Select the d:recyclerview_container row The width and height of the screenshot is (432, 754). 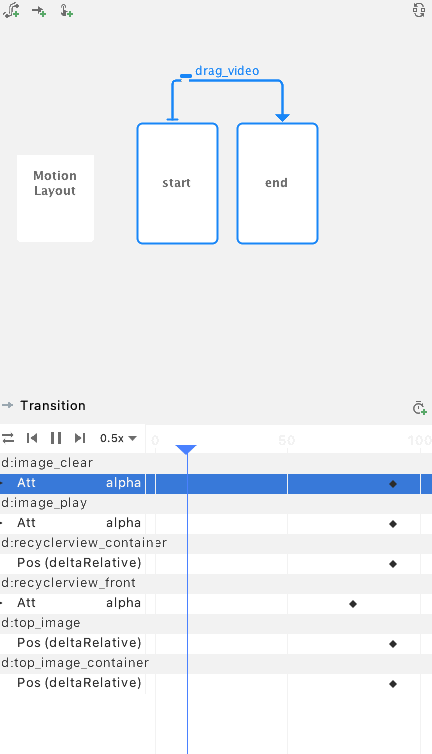click(216, 543)
